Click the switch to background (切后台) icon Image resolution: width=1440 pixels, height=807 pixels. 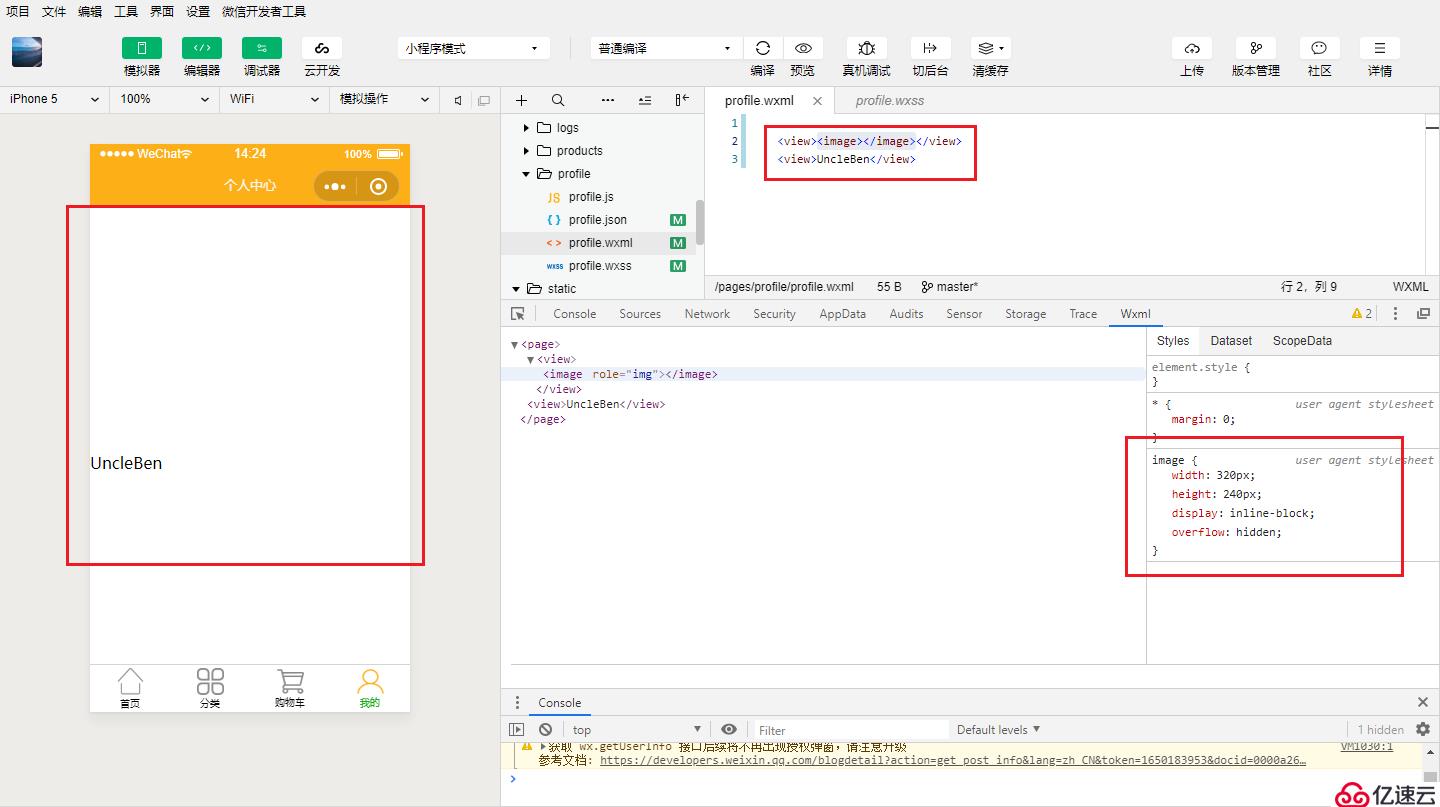[930, 48]
